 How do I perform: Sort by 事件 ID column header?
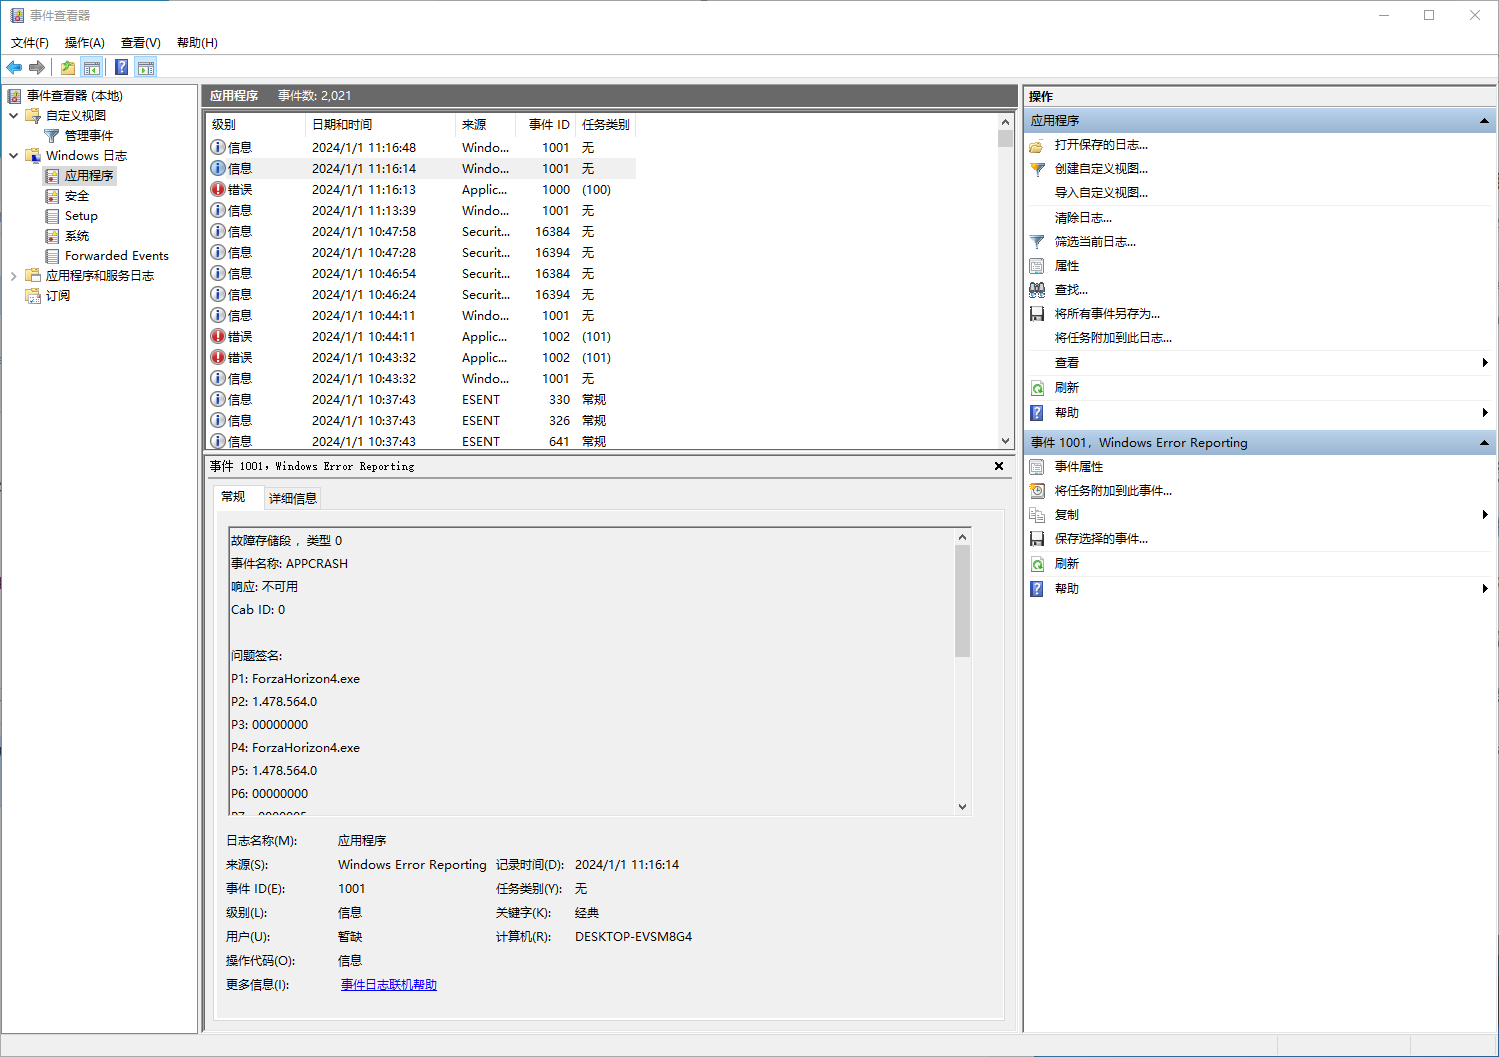(x=548, y=125)
